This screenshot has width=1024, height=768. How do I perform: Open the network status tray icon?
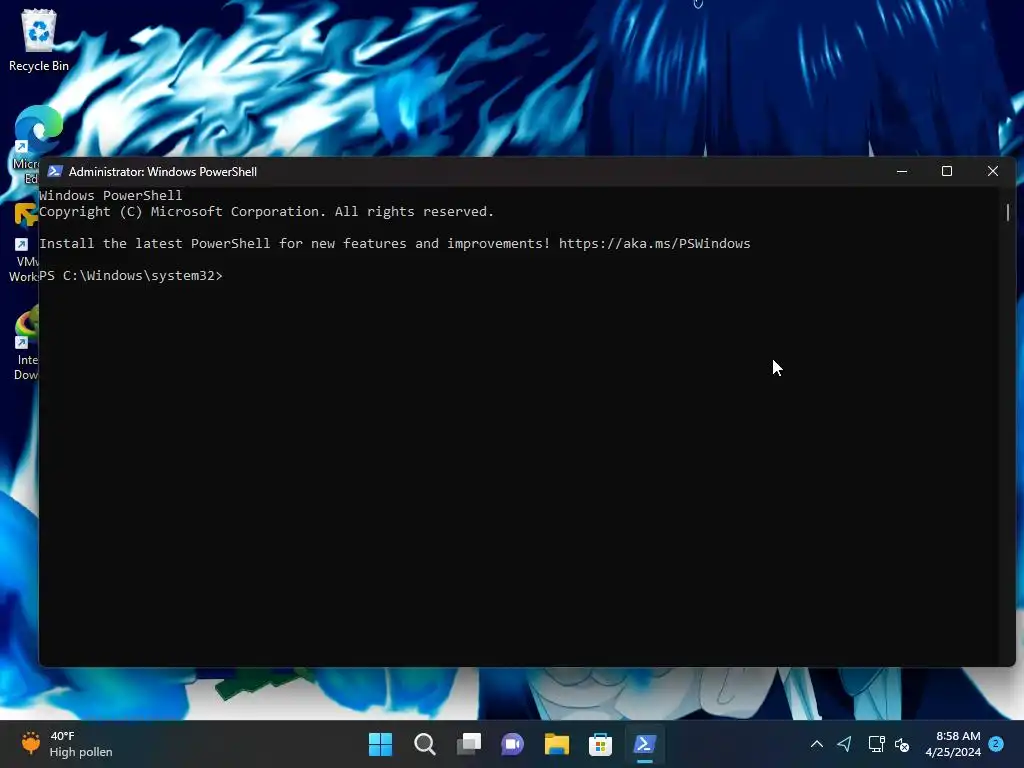(876, 744)
